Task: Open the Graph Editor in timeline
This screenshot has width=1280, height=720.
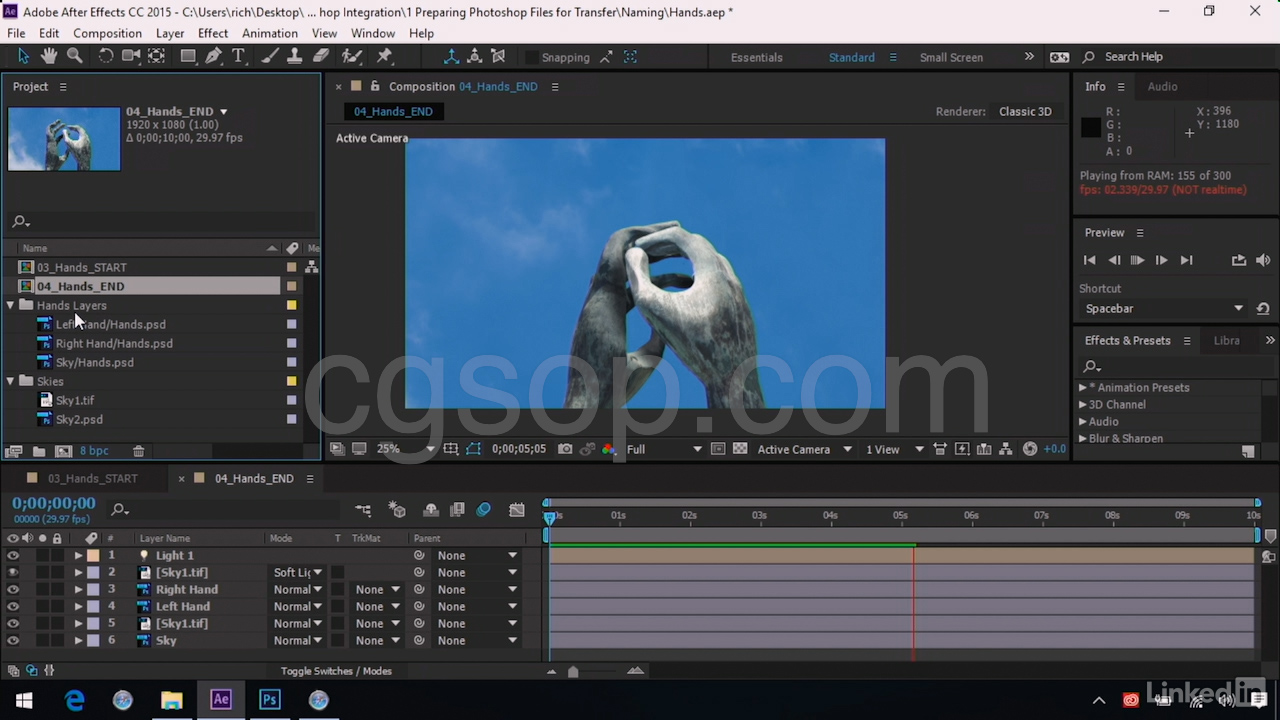Action: click(x=517, y=510)
